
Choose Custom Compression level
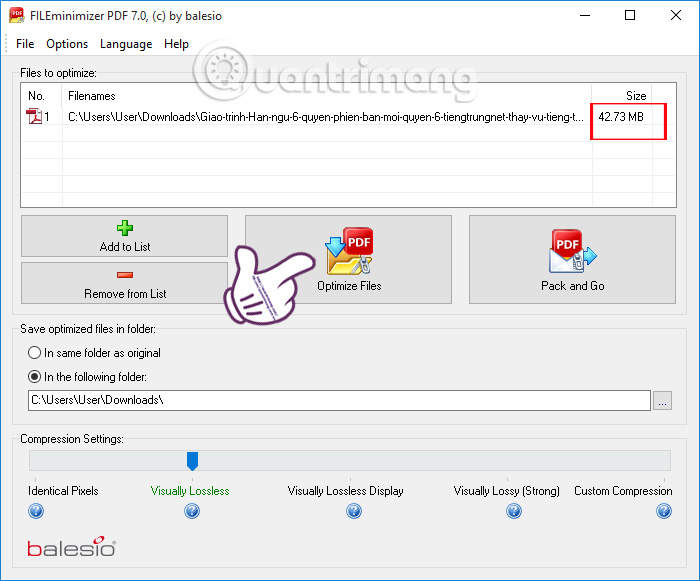click(623, 491)
